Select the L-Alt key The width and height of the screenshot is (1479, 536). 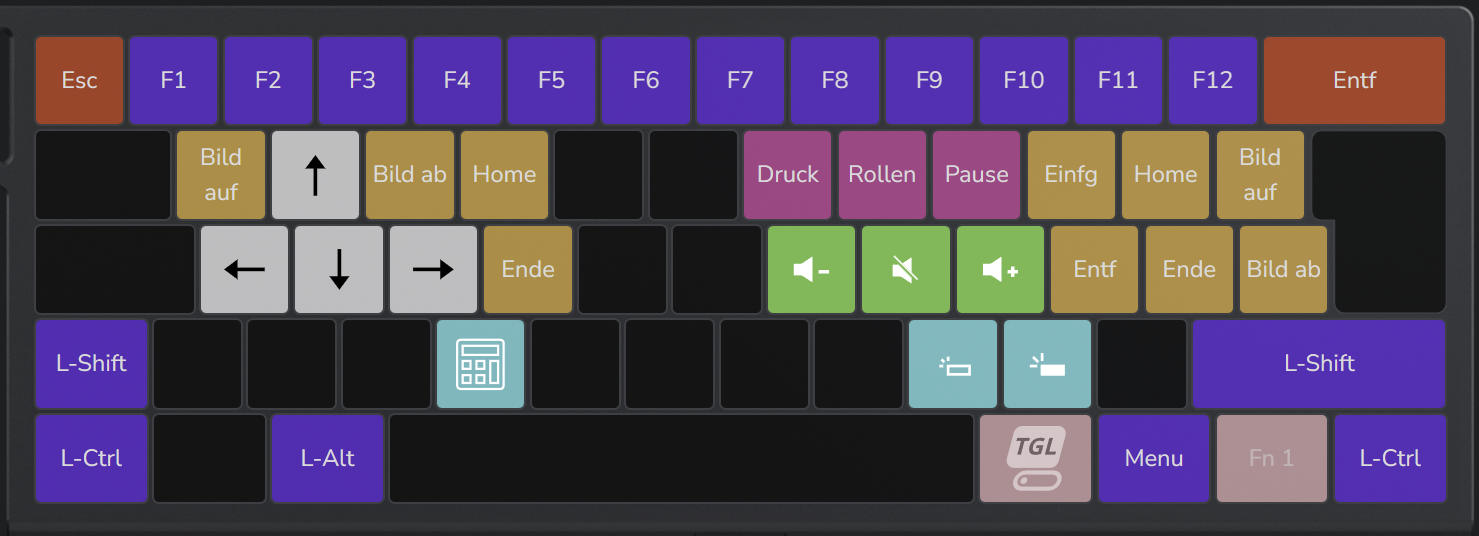327,458
